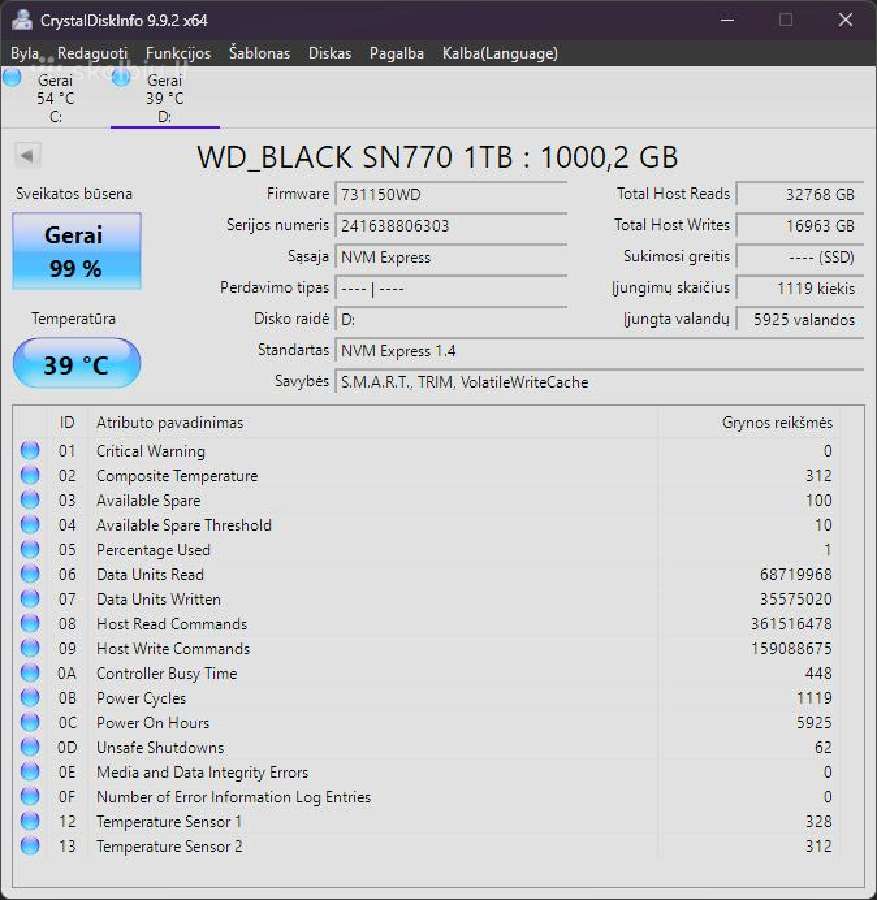Click the previous disk arrow button
Image resolution: width=877 pixels, height=900 pixels.
click(x=28, y=156)
